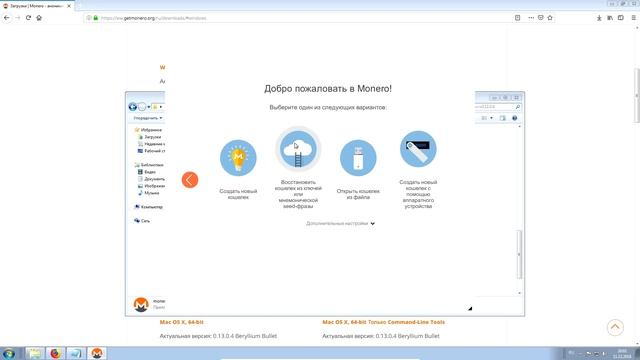Open the Firefox downloads arrow
This screenshot has height=360, width=640.
599,18
